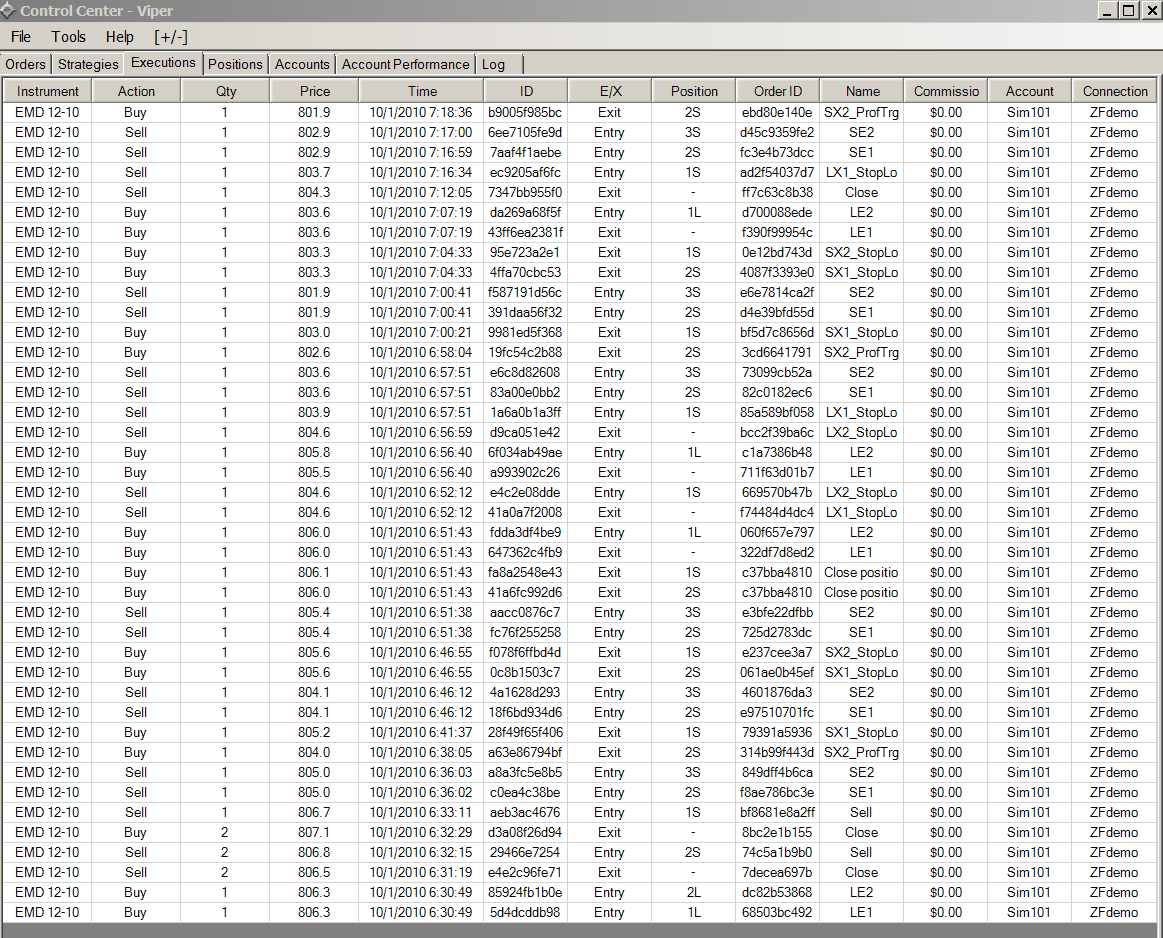1163x938 pixels.
Task: Close the Control Center window
Action: tap(1150, 10)
